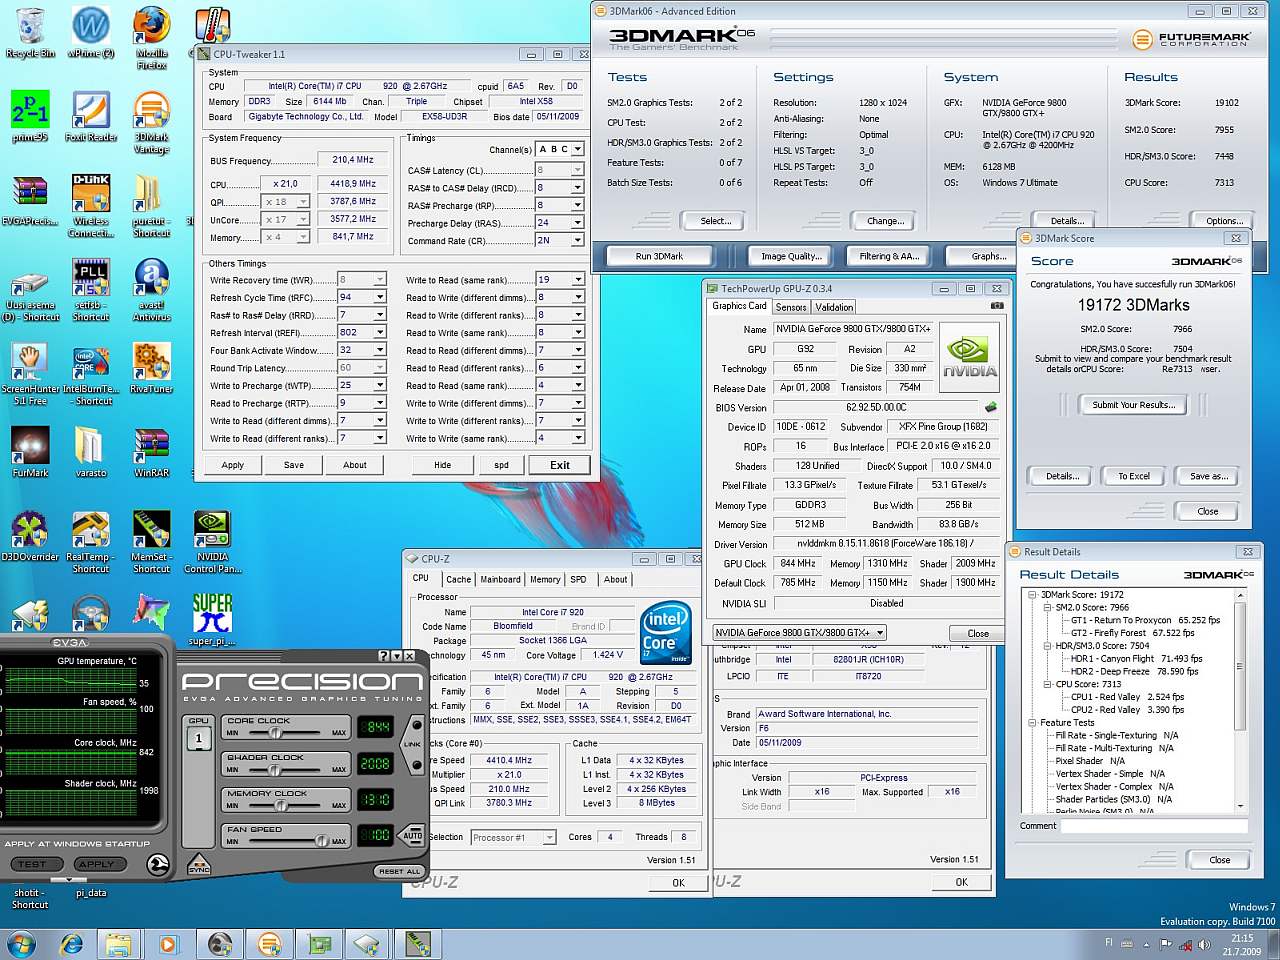1280x960 pixels.
Task: Click the Windows Start orb
Action: tap(21, 943)
